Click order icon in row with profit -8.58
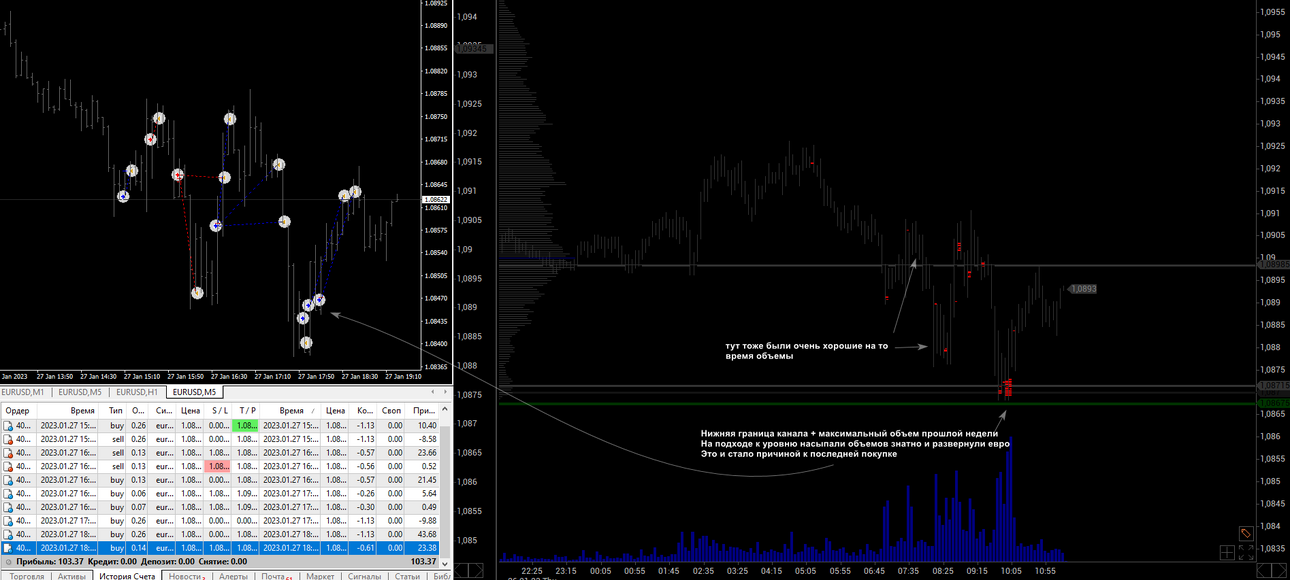This screenshot has height=580, width=1290. coord(8,439)
